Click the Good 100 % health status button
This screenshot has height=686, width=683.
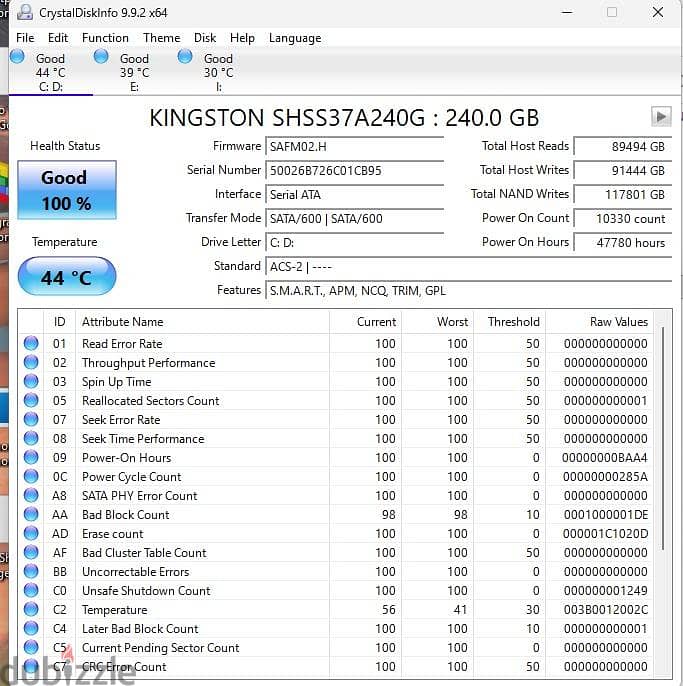click(x=67, y=190)
